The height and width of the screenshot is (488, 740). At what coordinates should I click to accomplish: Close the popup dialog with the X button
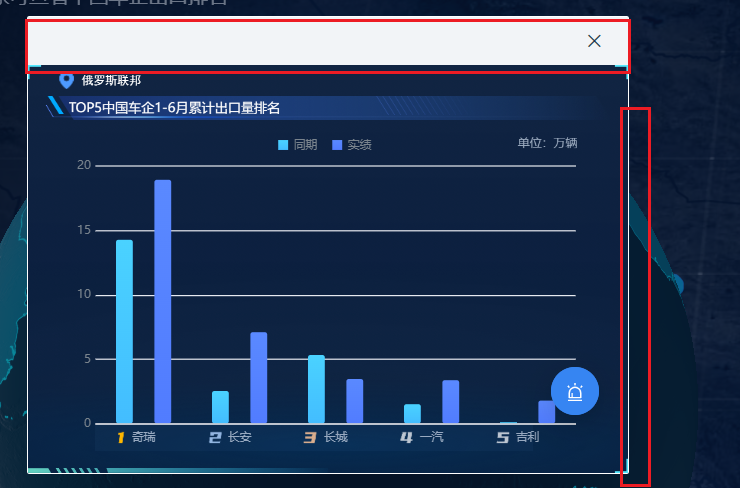[594, 41]
